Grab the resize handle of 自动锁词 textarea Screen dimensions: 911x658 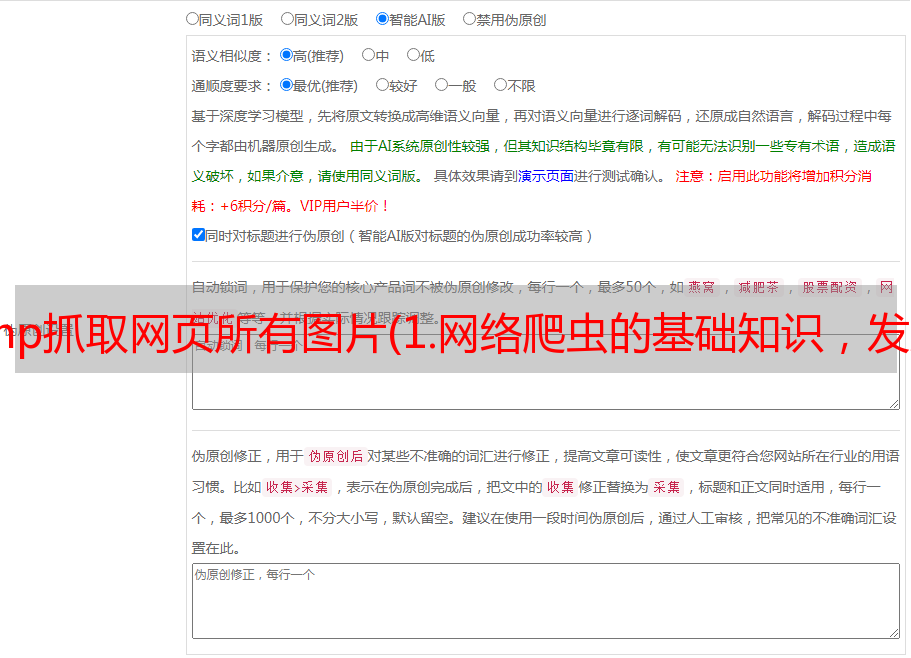[894, 404]
